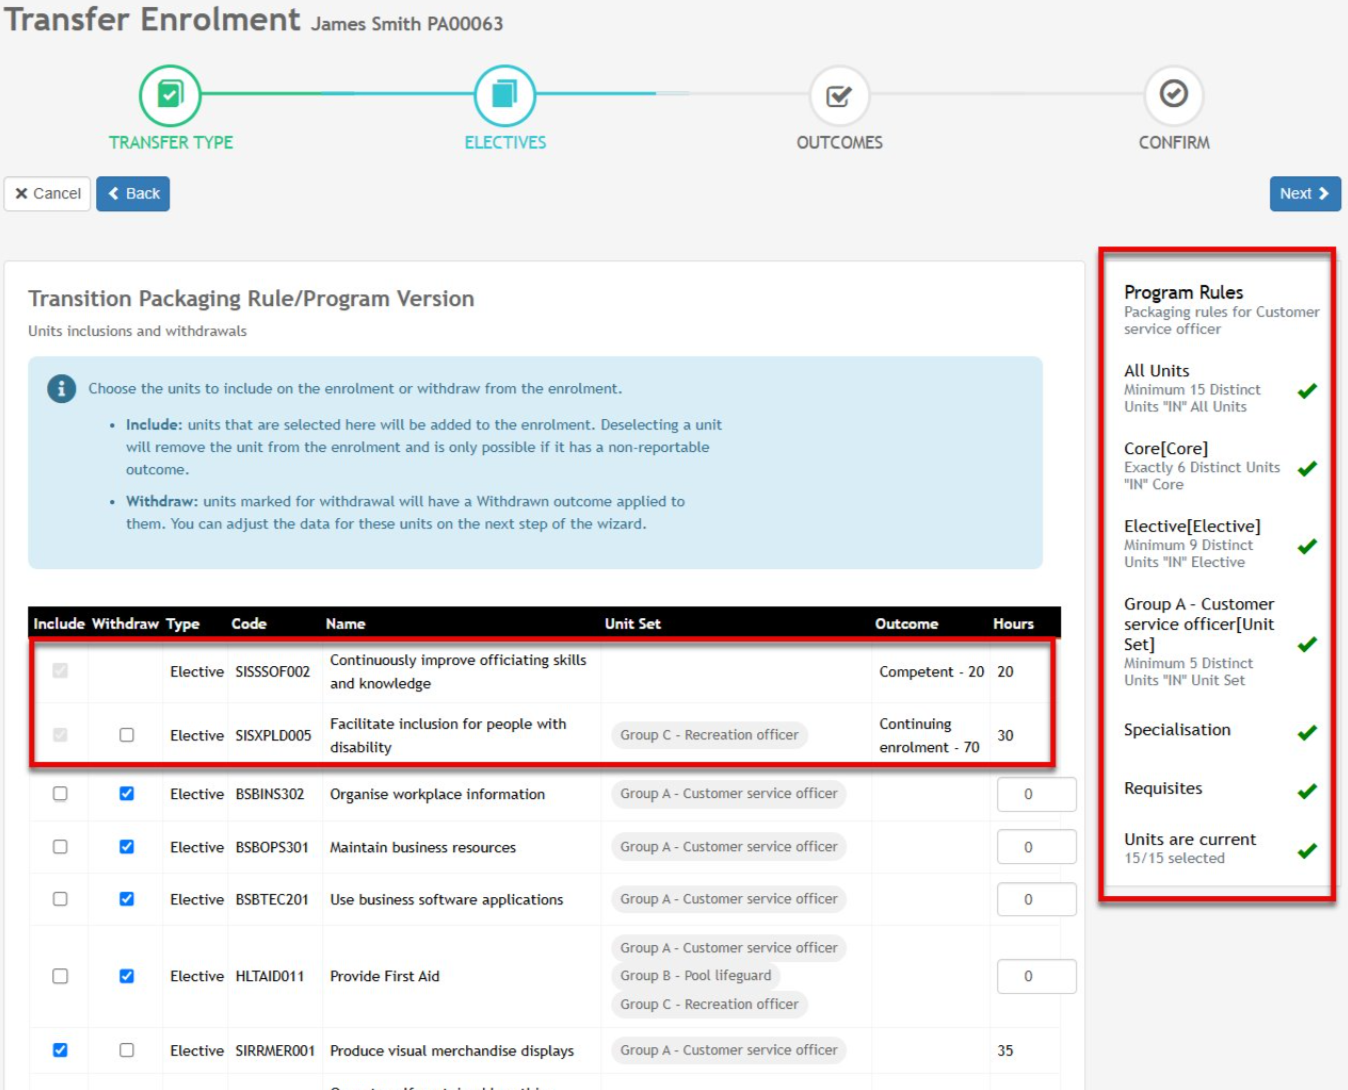Click green checkmark beside Elective[Elective] rule
The image size is (1348, 1090).
click(x=1307, y=546)
